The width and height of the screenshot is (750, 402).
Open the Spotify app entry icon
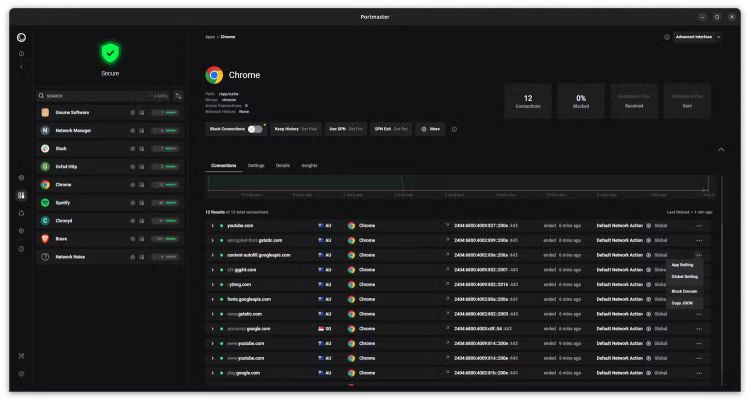[x=45, y=202]
